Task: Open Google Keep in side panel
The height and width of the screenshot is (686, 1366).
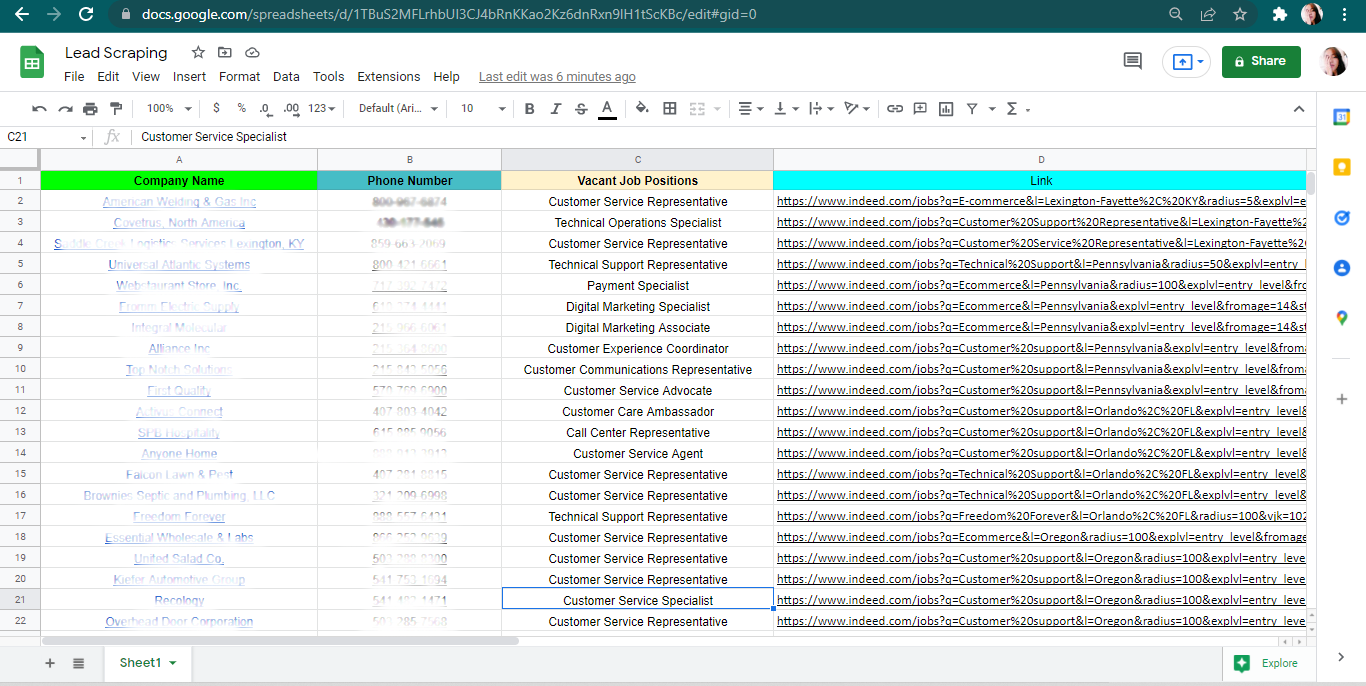Action: (1341, 167)
